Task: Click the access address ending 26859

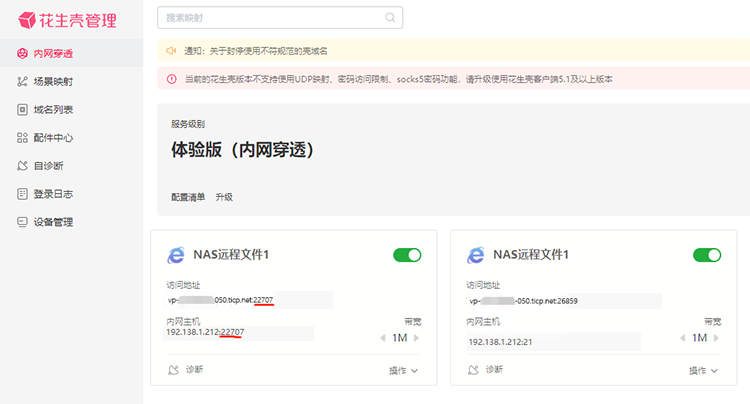Action: pos(523,301)
